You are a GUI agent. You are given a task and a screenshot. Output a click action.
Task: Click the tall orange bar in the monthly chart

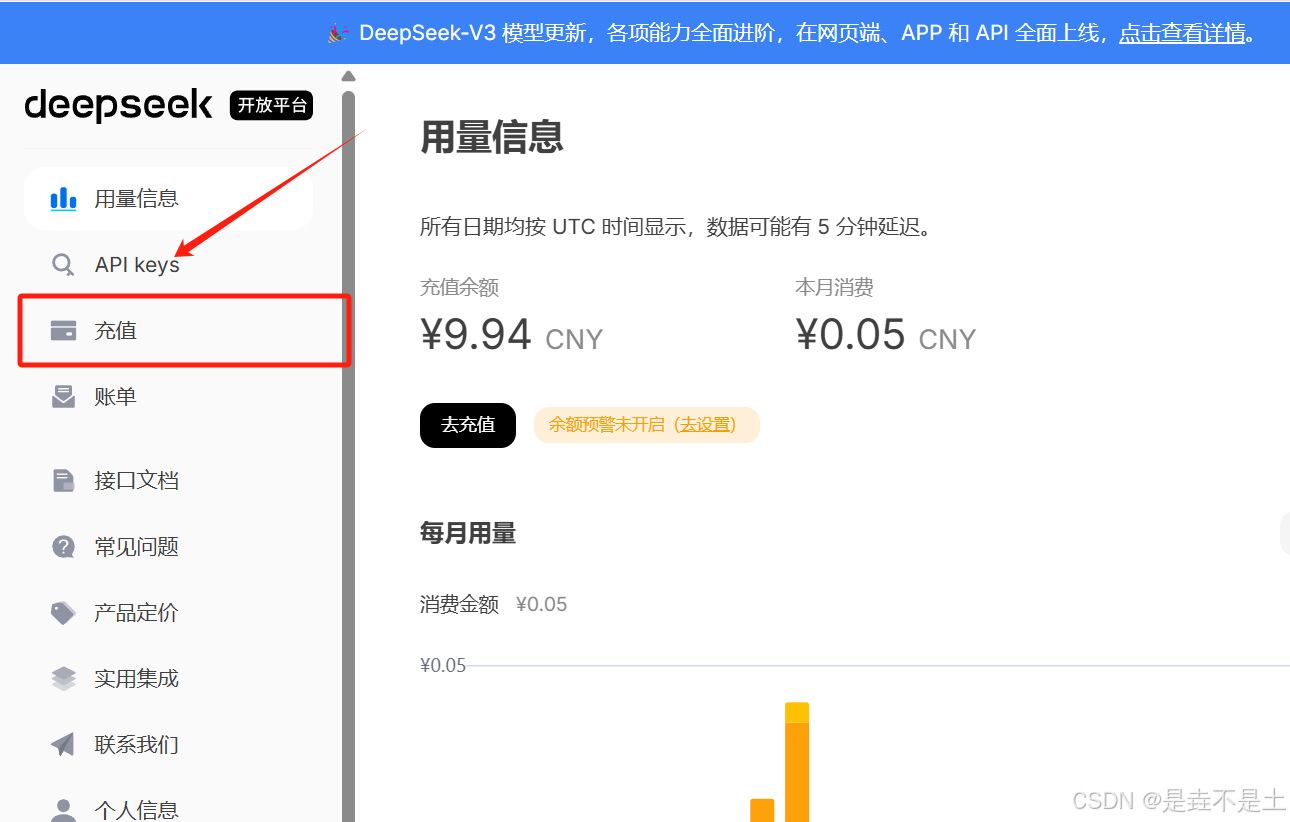[x=797, y=762]
